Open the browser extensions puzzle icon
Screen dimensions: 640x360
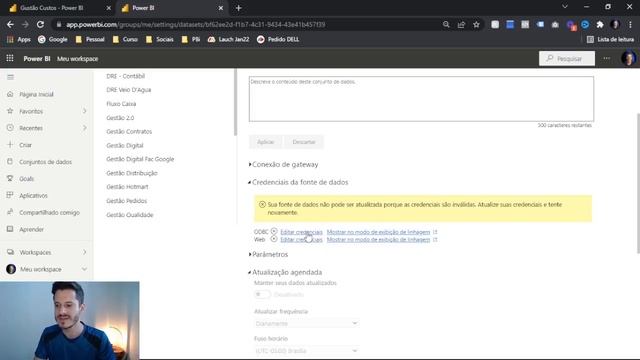(x=600, y=24)
